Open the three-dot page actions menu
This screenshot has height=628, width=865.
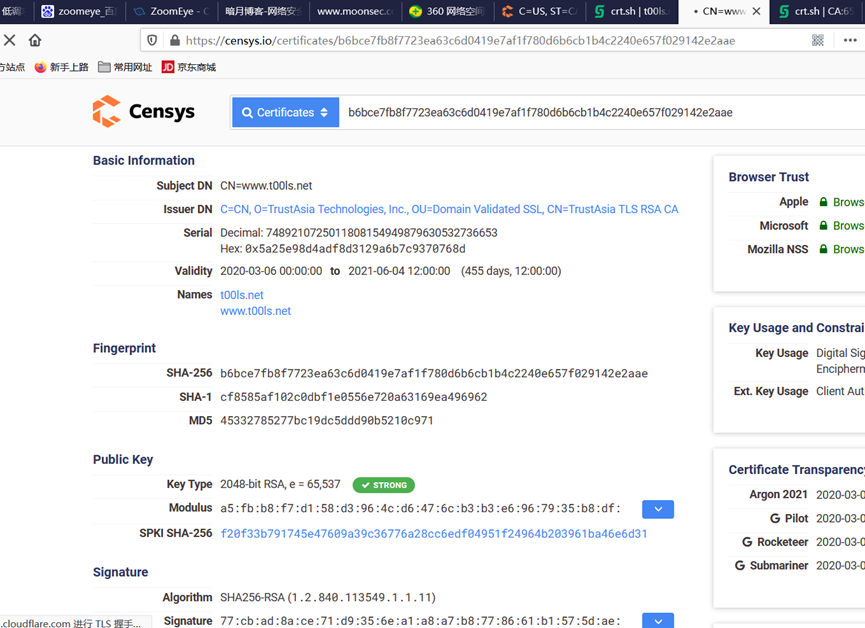(850, 41)
